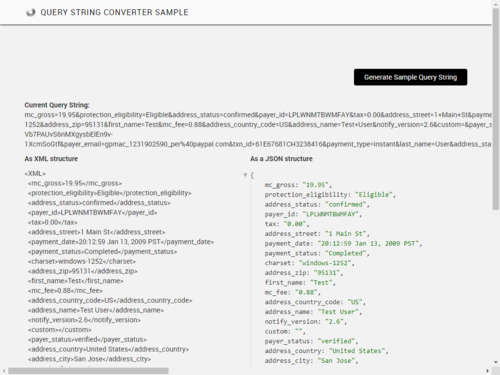Click the XML address_zip 95131 line
The height and width of the screenshot is (375, 500).
(x=83, y=271)
